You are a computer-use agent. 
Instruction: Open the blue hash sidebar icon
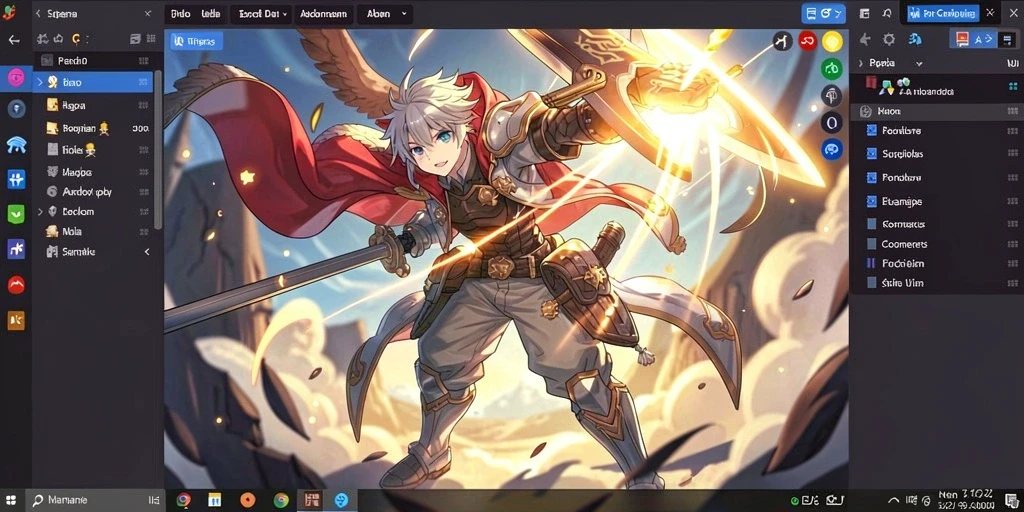(x=16, y=179)
